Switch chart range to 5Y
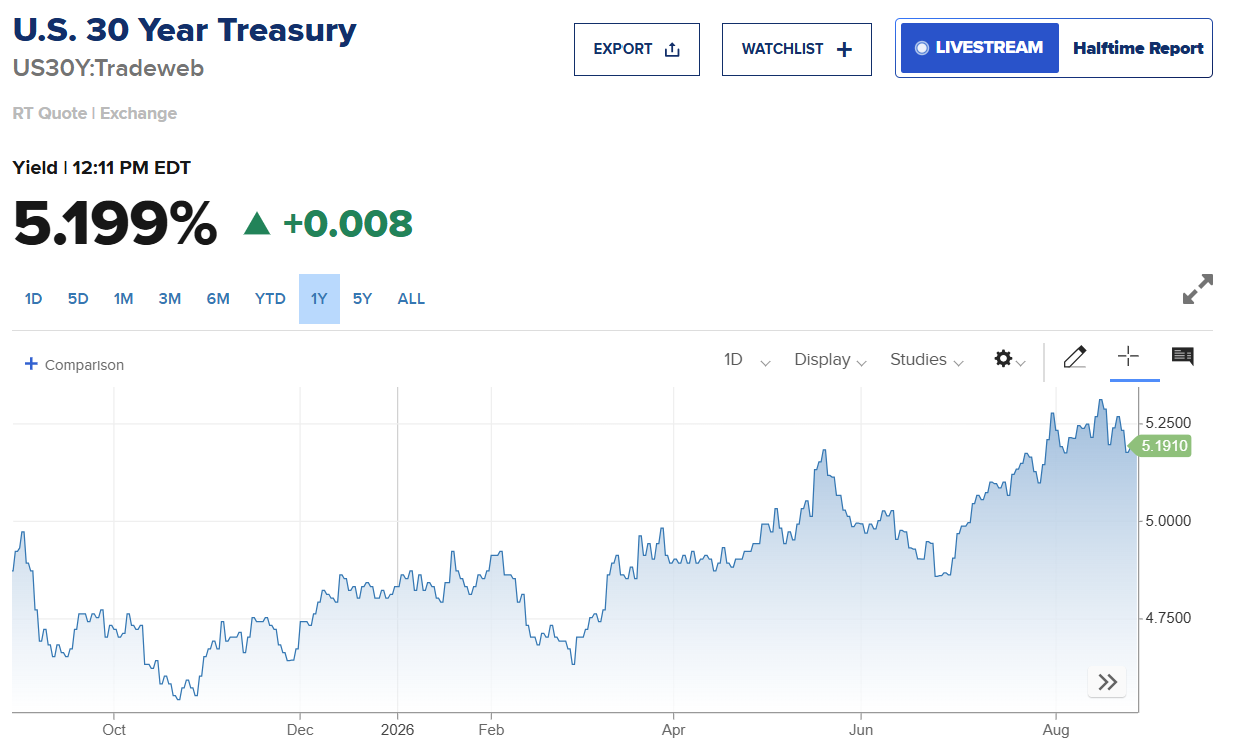 (362, 299)
